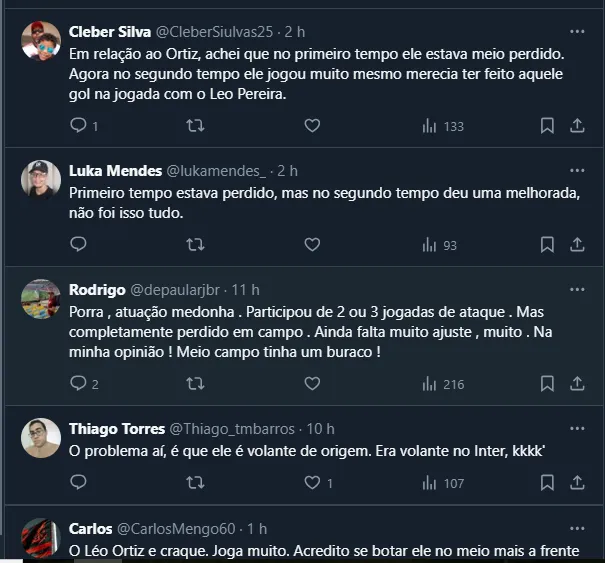Reply to Rodrigo's tweet
This screenshot has width=605, height=563.
coord(79,383)
